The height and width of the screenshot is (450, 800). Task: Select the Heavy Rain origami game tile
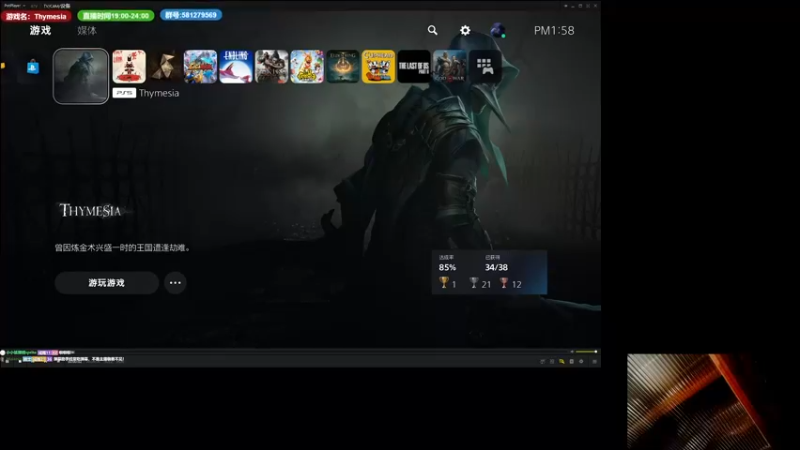[165, 66]
